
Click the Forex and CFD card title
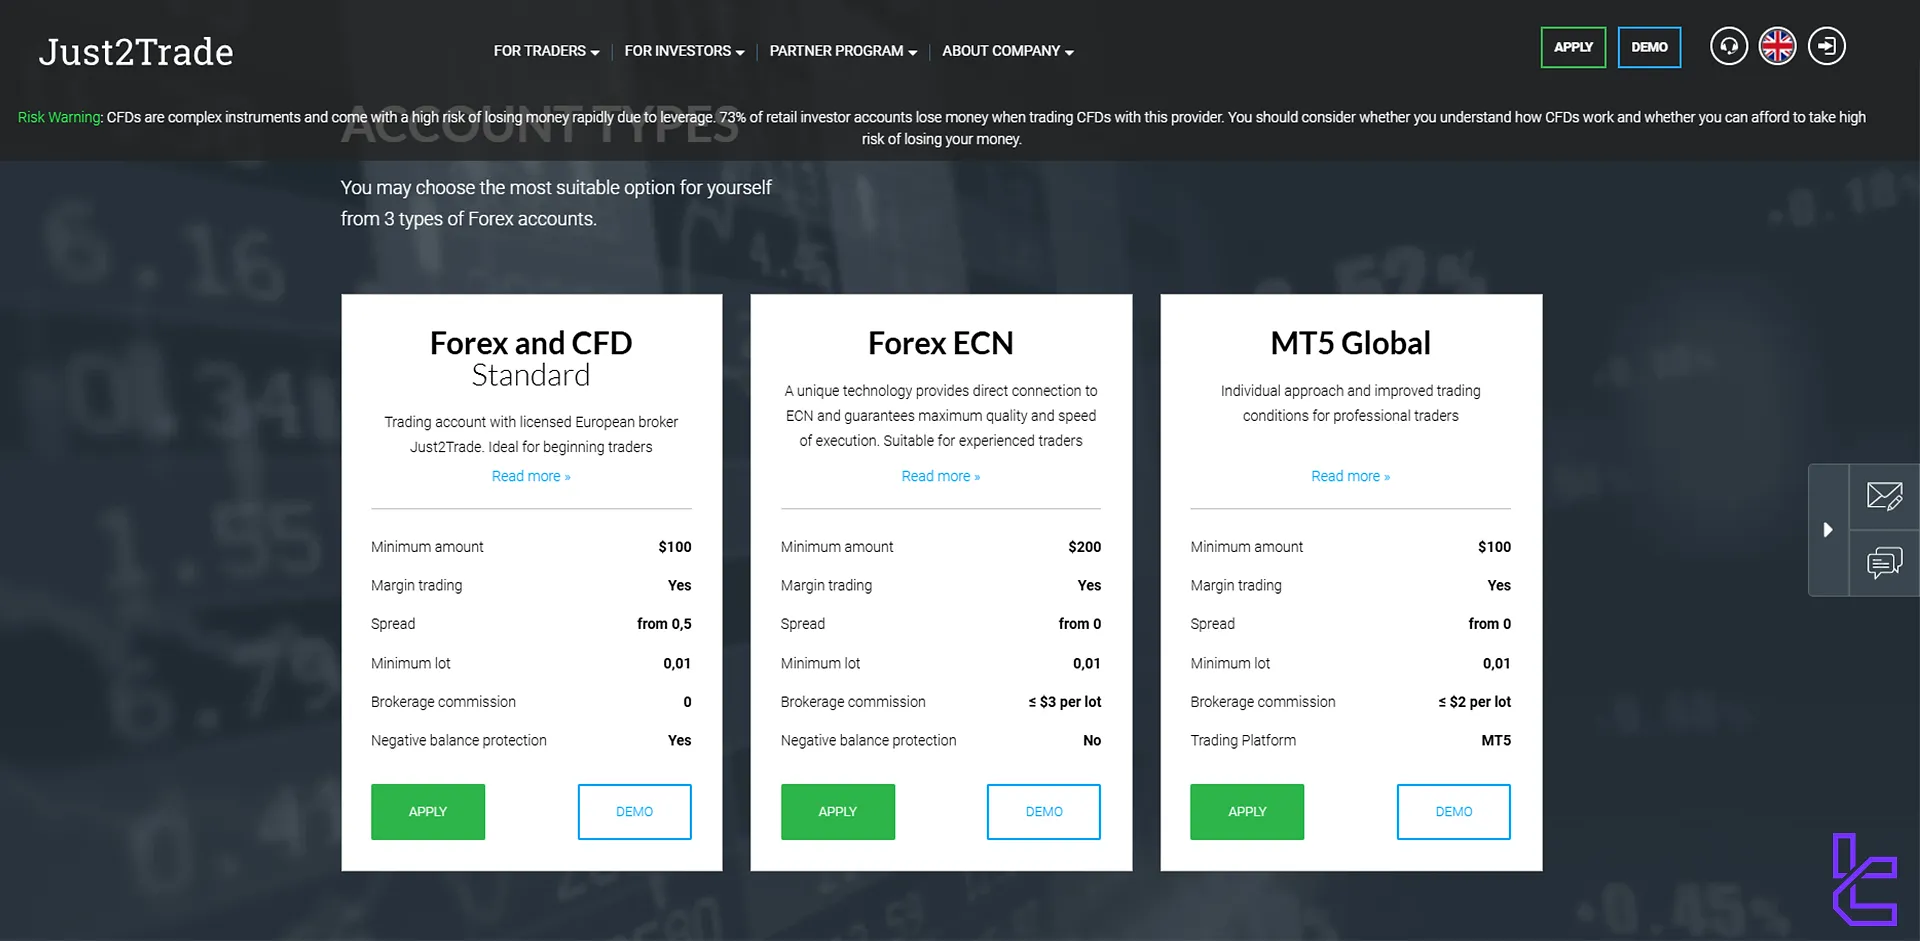(531, 343)
